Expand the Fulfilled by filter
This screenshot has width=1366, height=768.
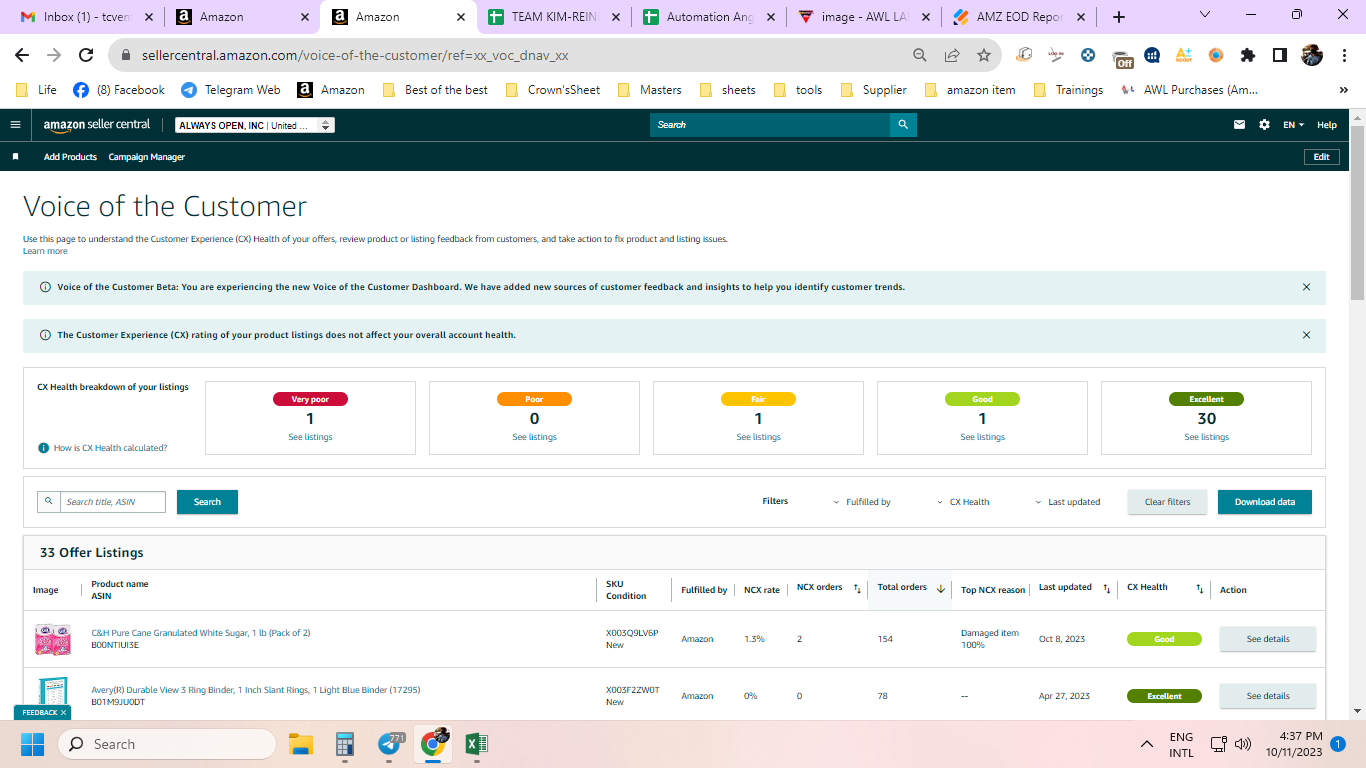pos(862,502)
